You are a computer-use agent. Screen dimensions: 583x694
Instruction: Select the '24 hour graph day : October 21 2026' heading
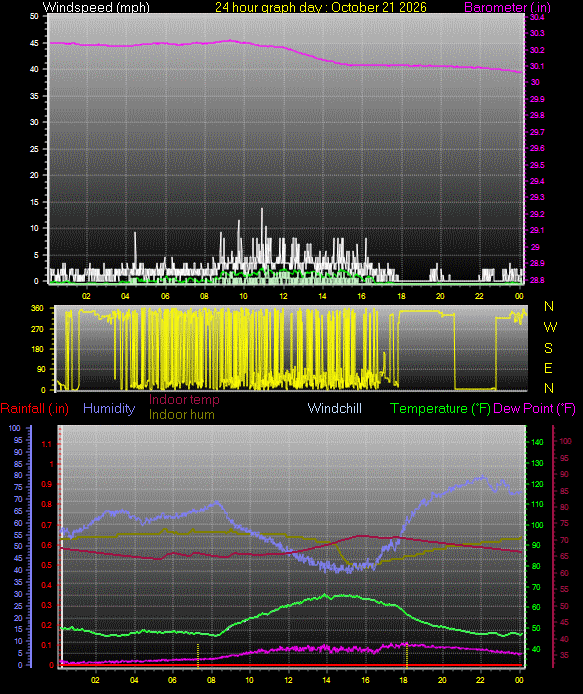321,7
